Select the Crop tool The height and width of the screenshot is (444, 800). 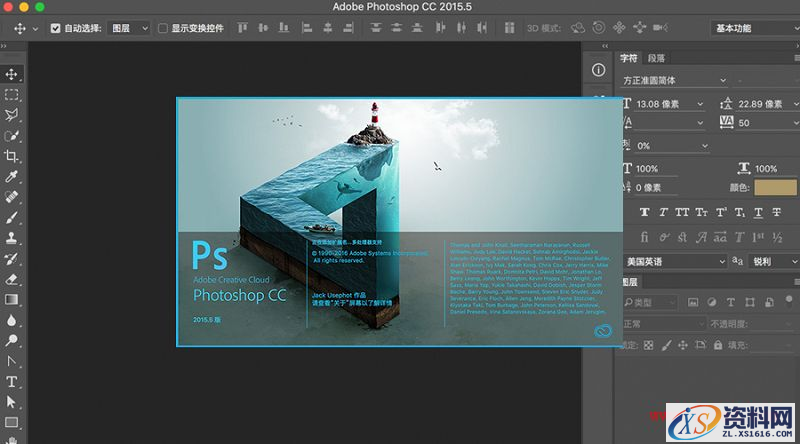pos(12,156)
